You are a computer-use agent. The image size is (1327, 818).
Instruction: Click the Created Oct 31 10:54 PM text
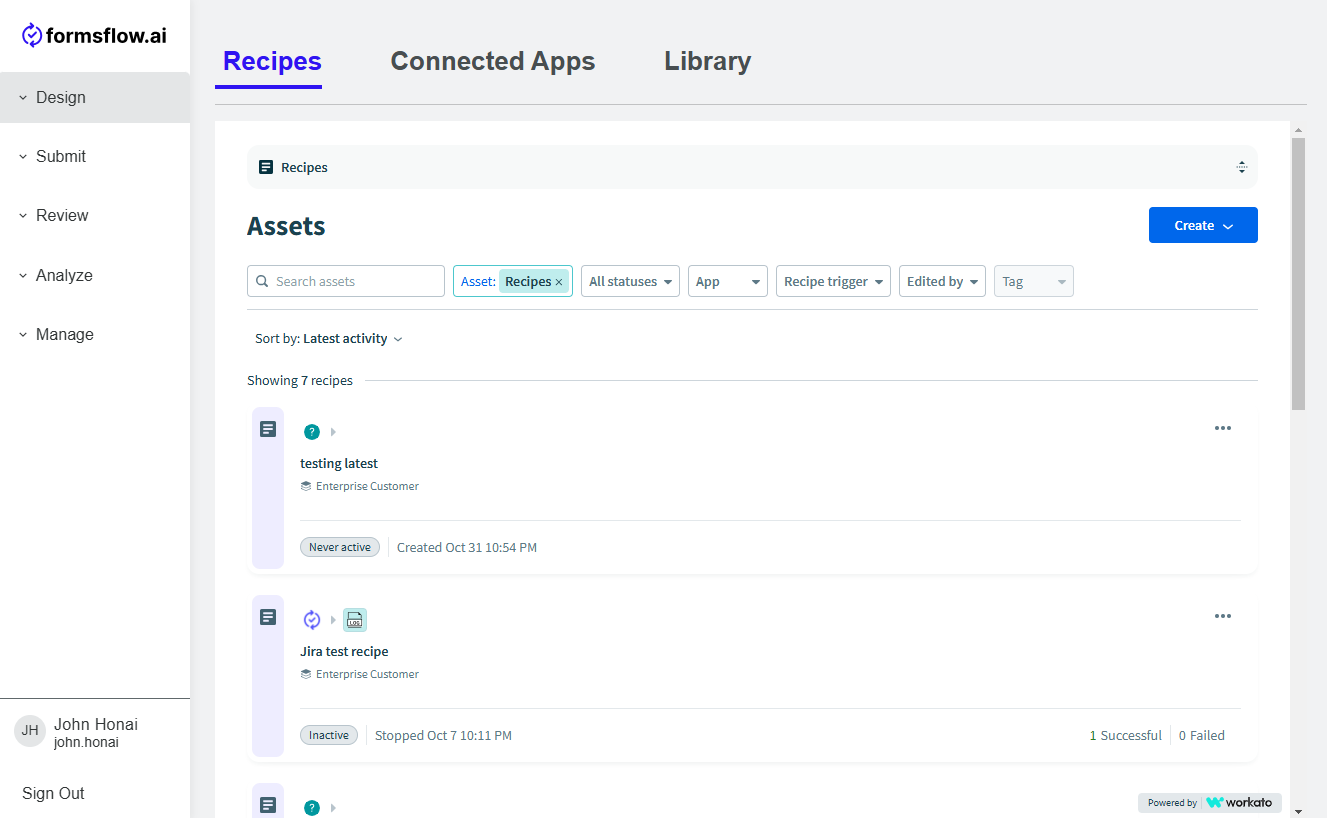467,547
